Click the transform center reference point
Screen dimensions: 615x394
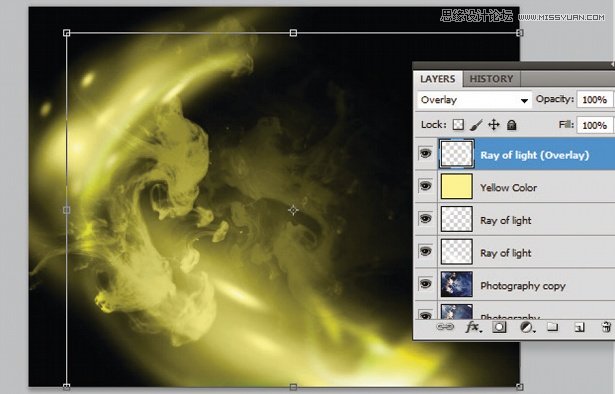(293, 210)
